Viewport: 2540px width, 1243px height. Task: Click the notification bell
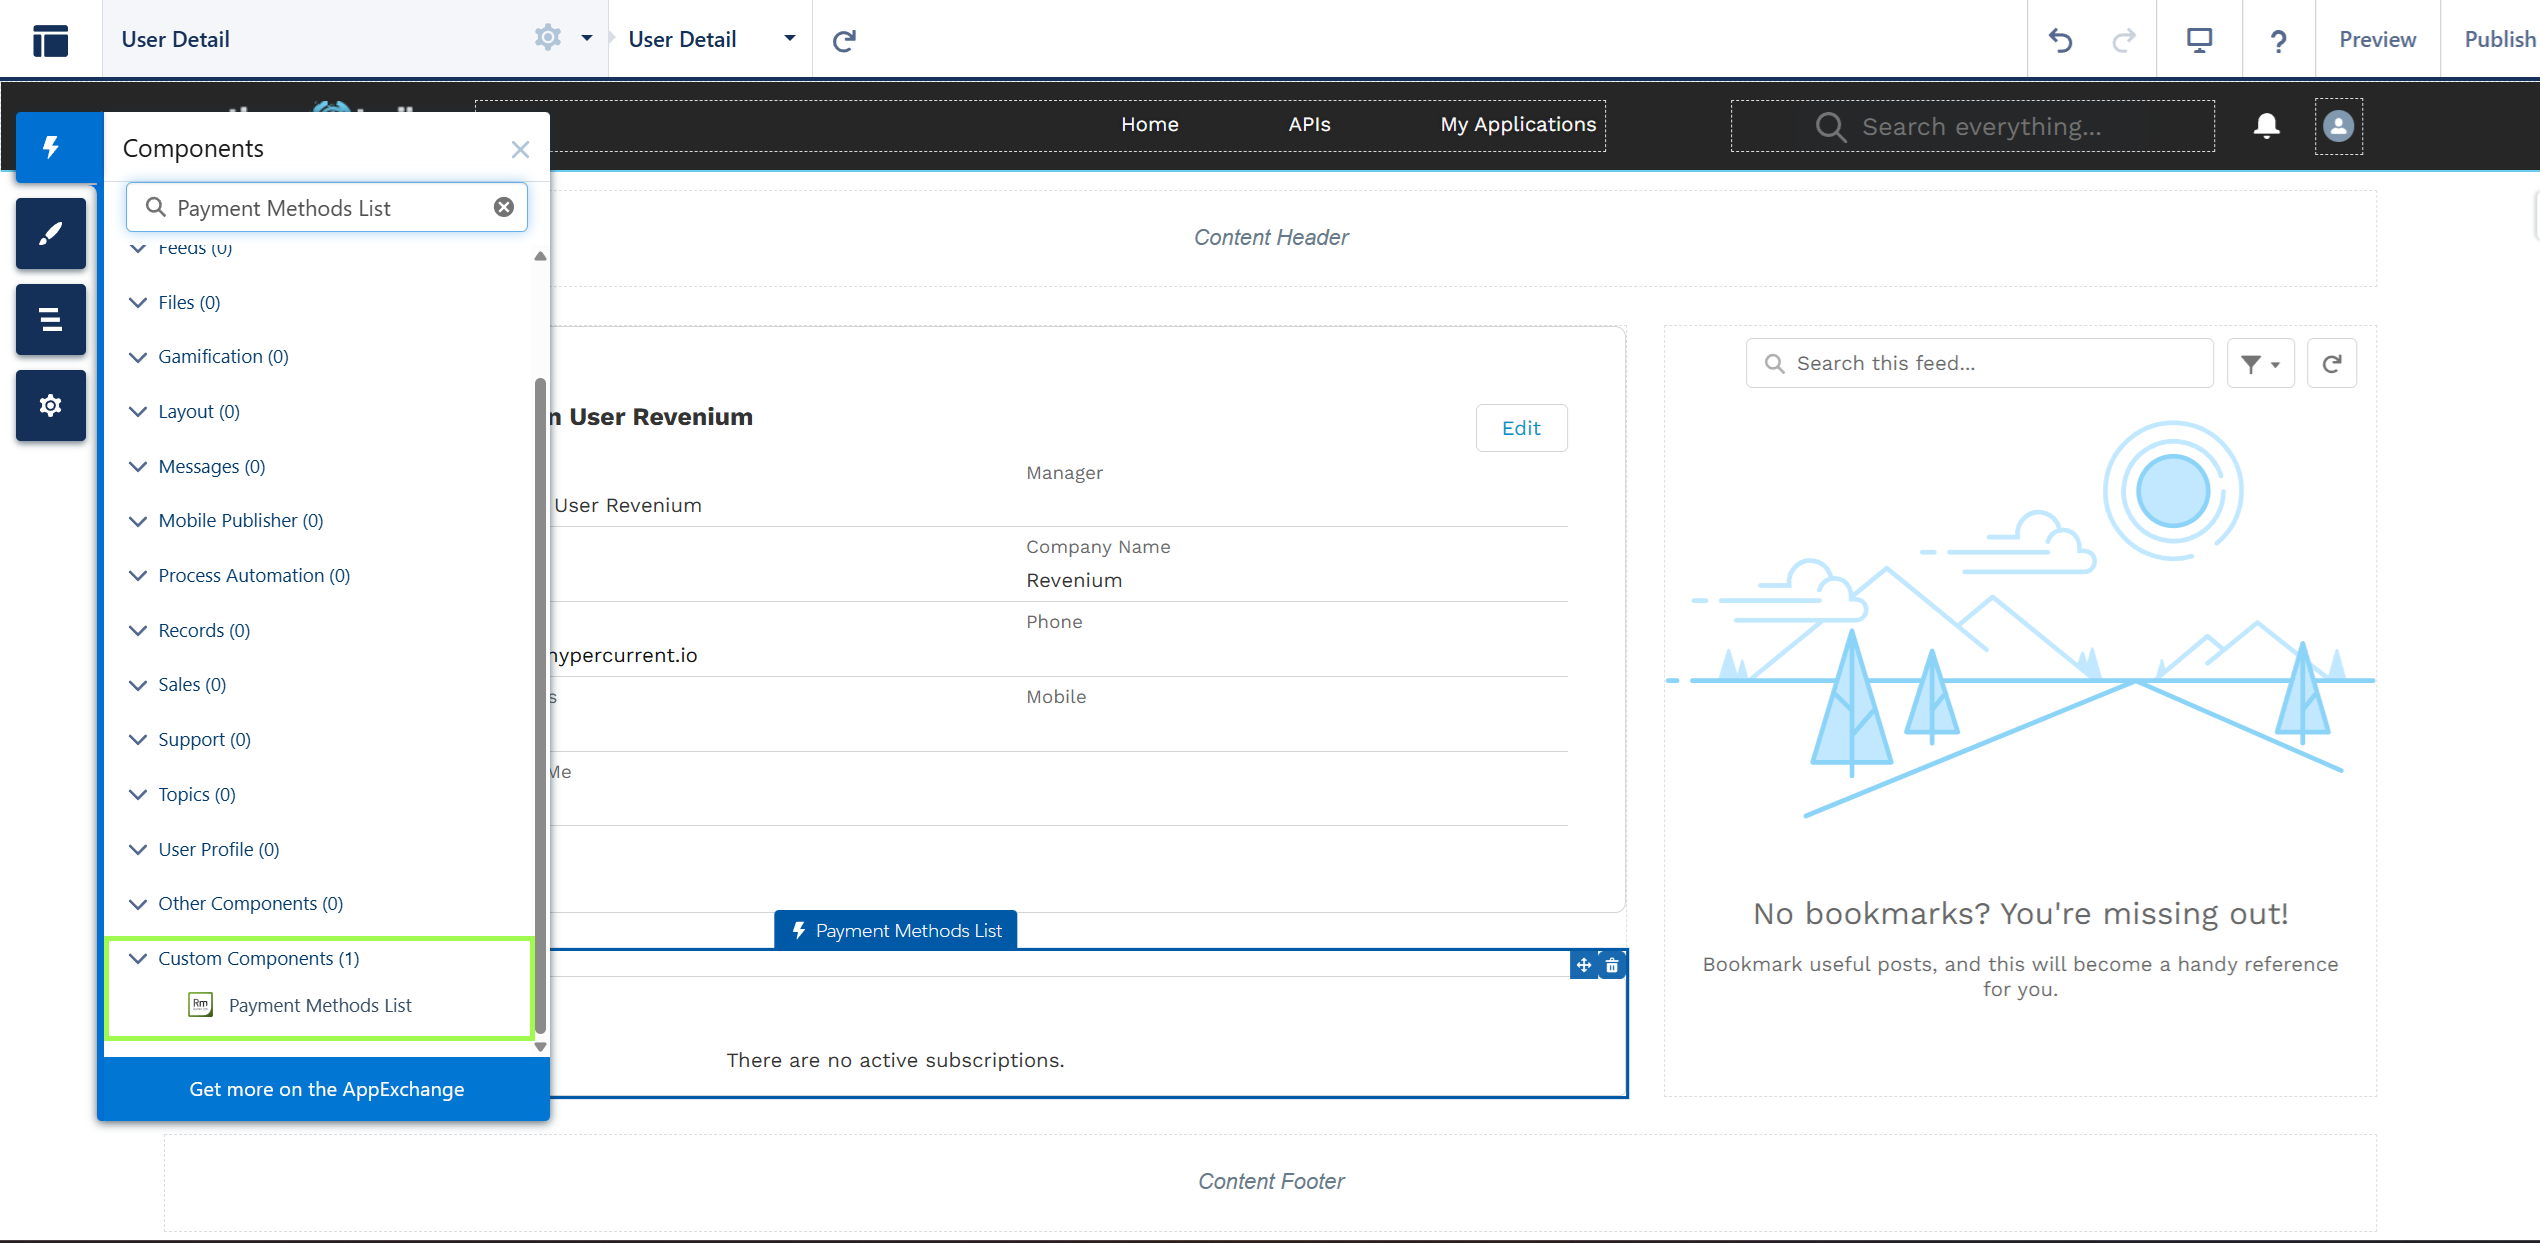(2266, 126)
